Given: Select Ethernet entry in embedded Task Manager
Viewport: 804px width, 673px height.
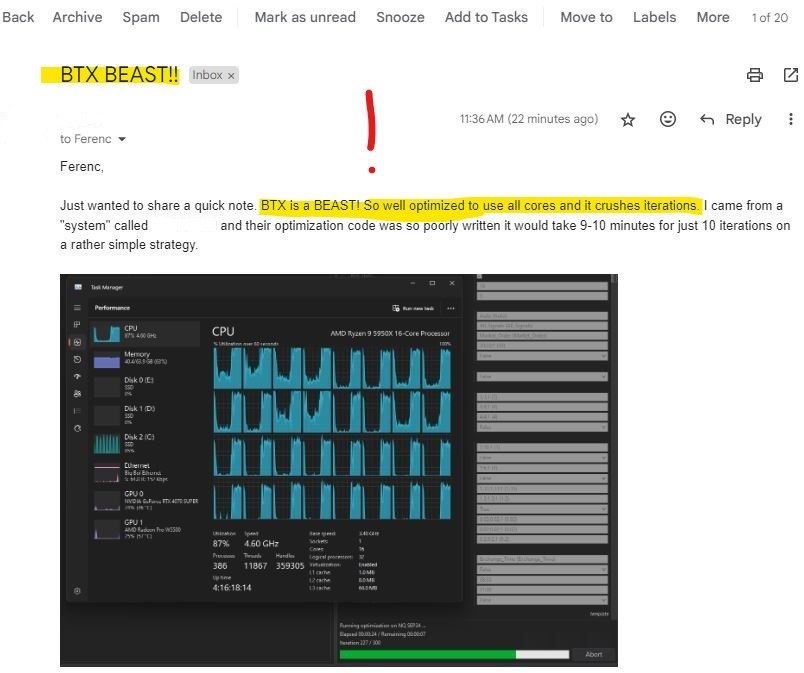Looking at the screenshot, I should [145, 472].
